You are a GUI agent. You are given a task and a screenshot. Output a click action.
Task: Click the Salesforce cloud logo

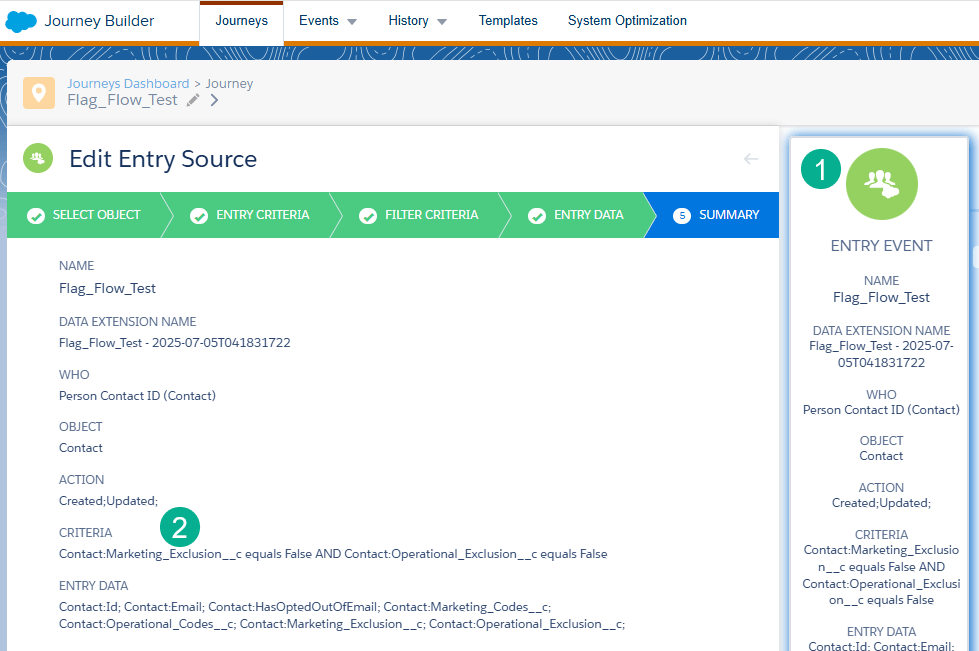coord(21,21)
